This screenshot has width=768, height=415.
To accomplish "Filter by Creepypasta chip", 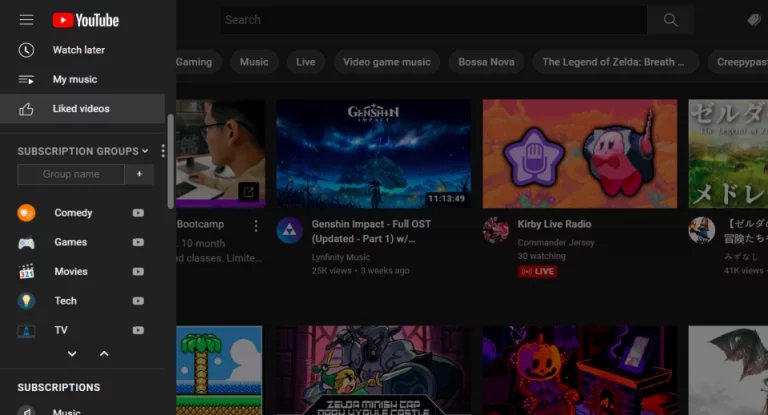I will (738, 62).
